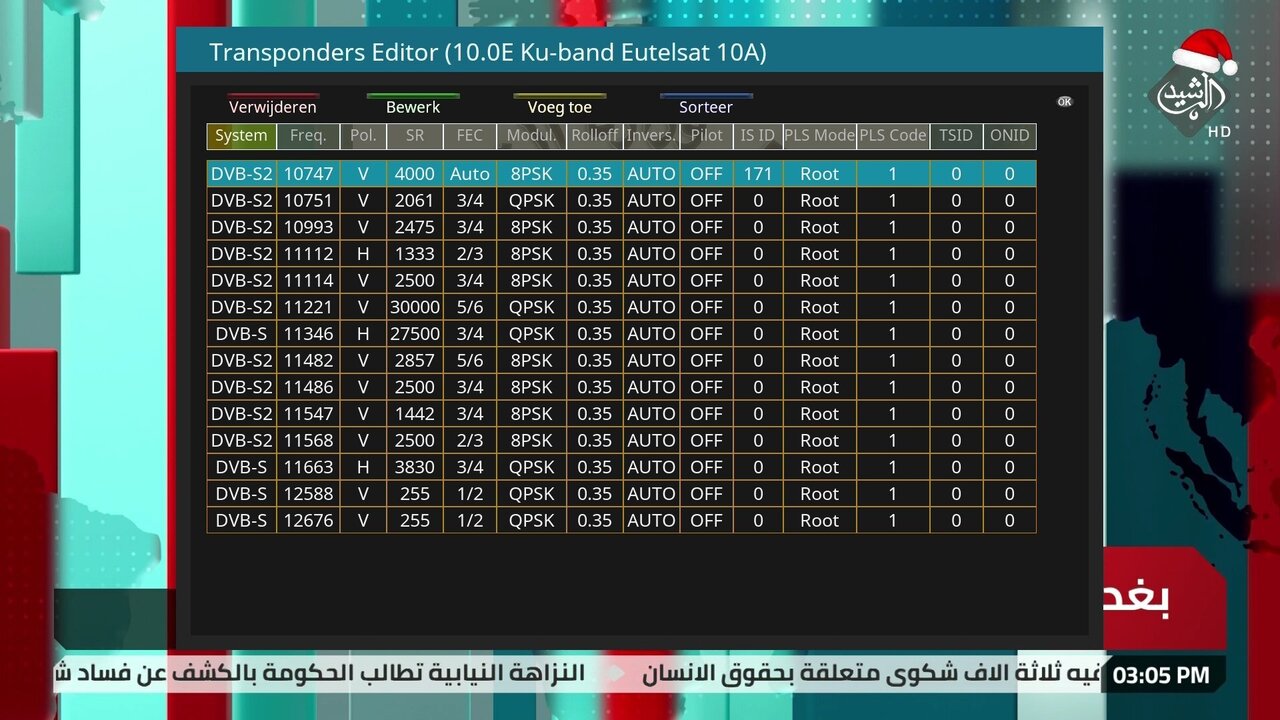
Task: Select the 11346 H DVB-S transponder row
Action: coord(620,334)
